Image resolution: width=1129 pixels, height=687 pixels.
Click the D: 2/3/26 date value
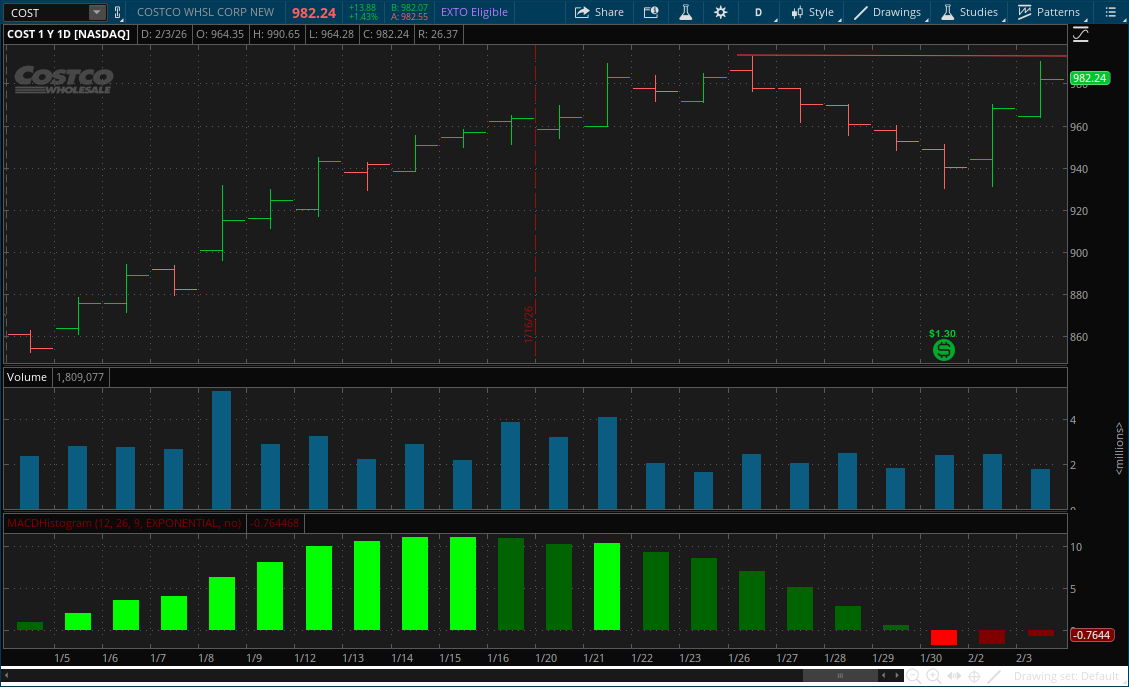163,34
